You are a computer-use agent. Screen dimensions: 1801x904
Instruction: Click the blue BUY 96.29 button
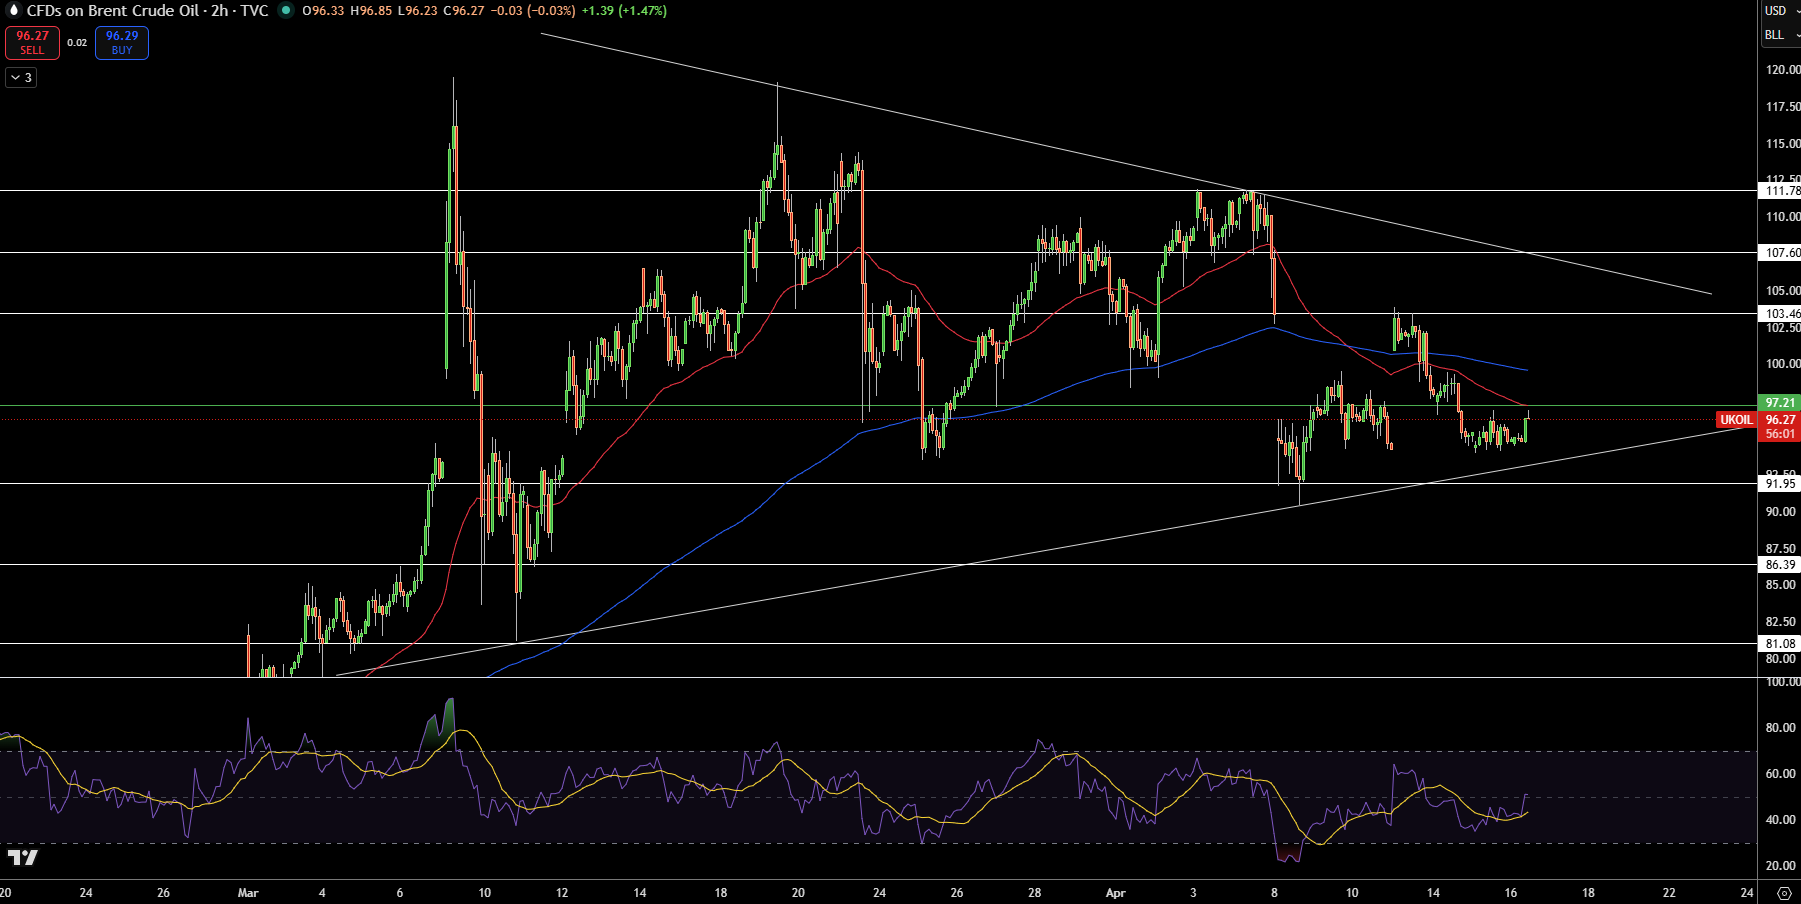[122, 42]
